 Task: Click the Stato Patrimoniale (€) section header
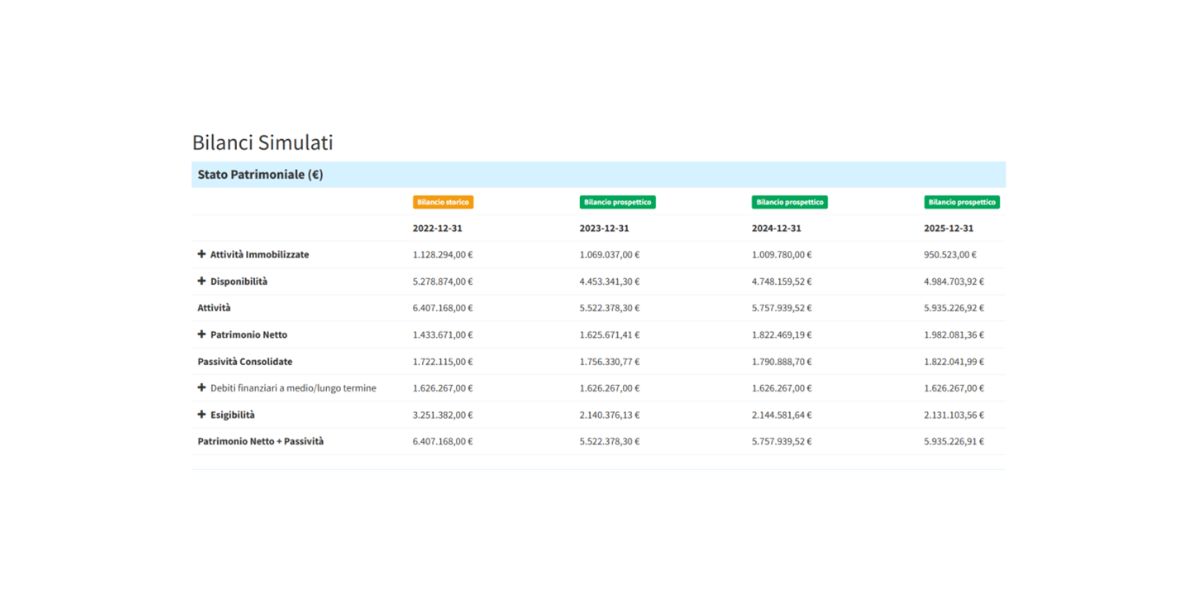point(260,175)
